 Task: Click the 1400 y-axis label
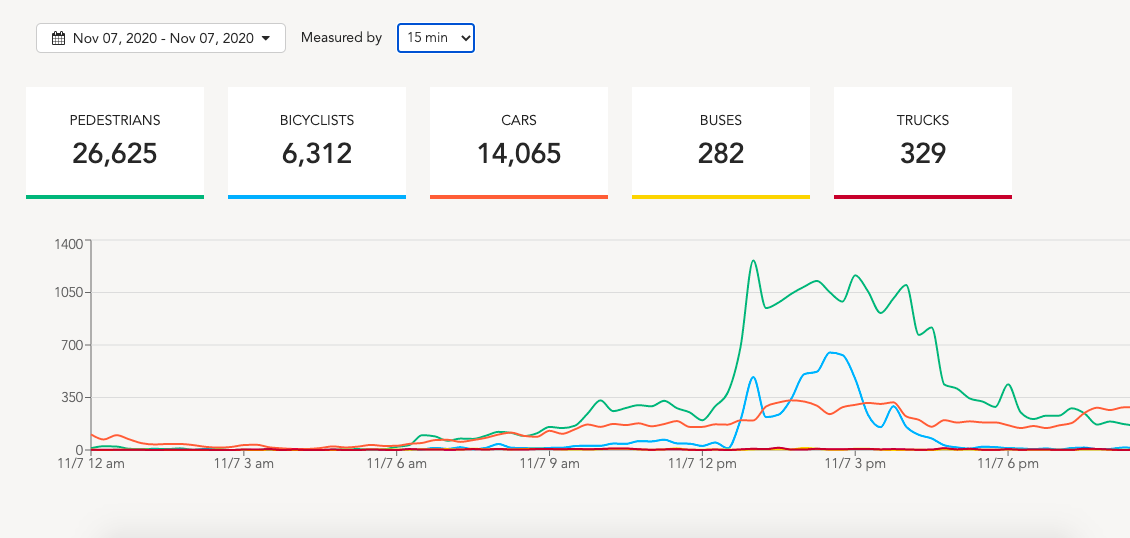pos(70,241)
